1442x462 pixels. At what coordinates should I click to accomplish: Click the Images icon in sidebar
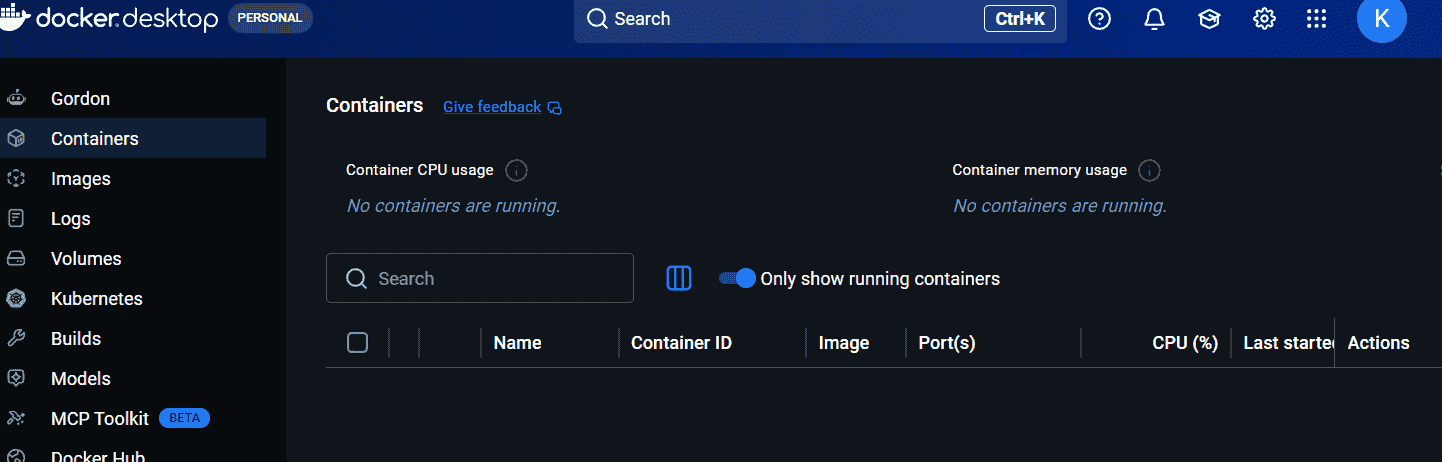tap(16, 178)
